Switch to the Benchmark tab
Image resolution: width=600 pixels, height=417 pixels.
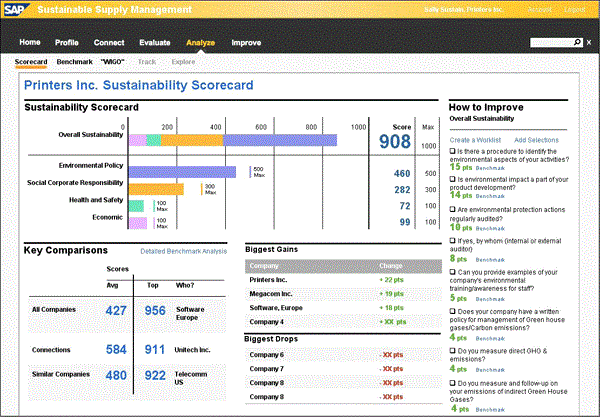pyautogui.click(x=75, y=62)
